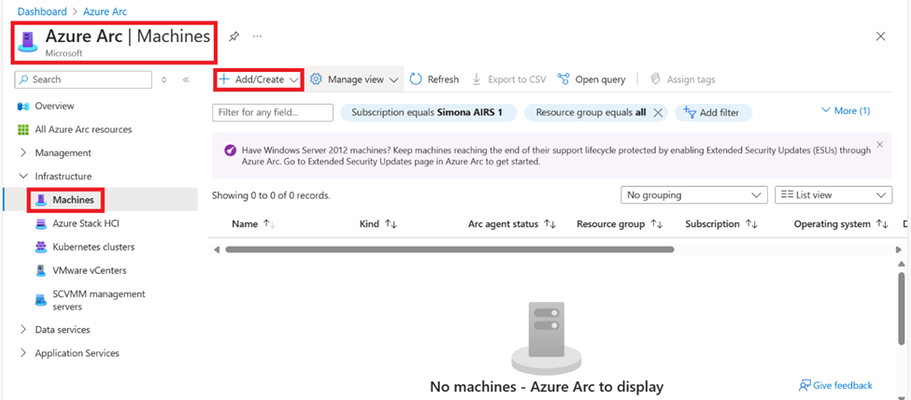The width and height of the screenshot is (911, 400).
Task: Go to Azure Arc breadcrumb
Action: [103, 12]
